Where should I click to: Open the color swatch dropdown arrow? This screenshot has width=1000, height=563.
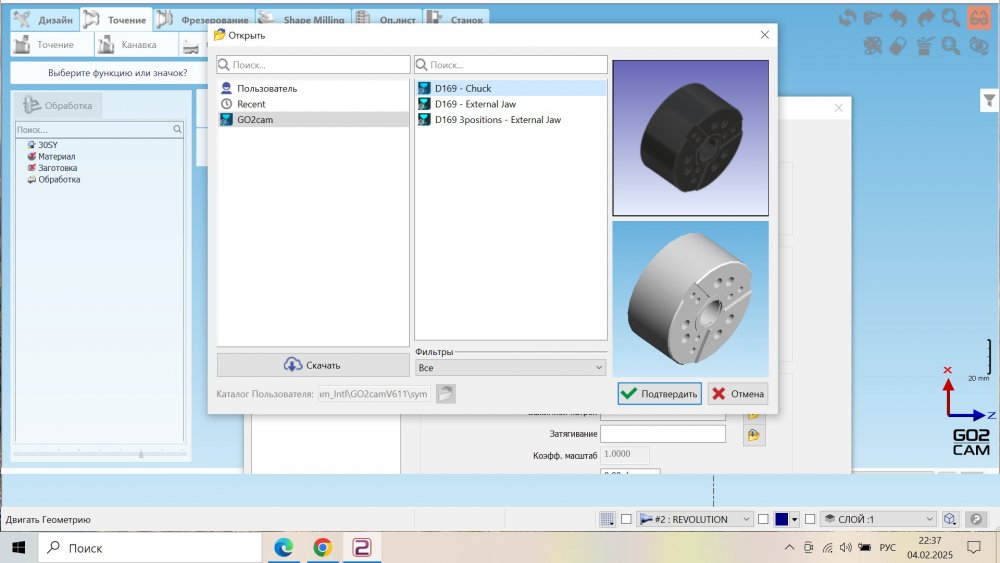(795, 520)
